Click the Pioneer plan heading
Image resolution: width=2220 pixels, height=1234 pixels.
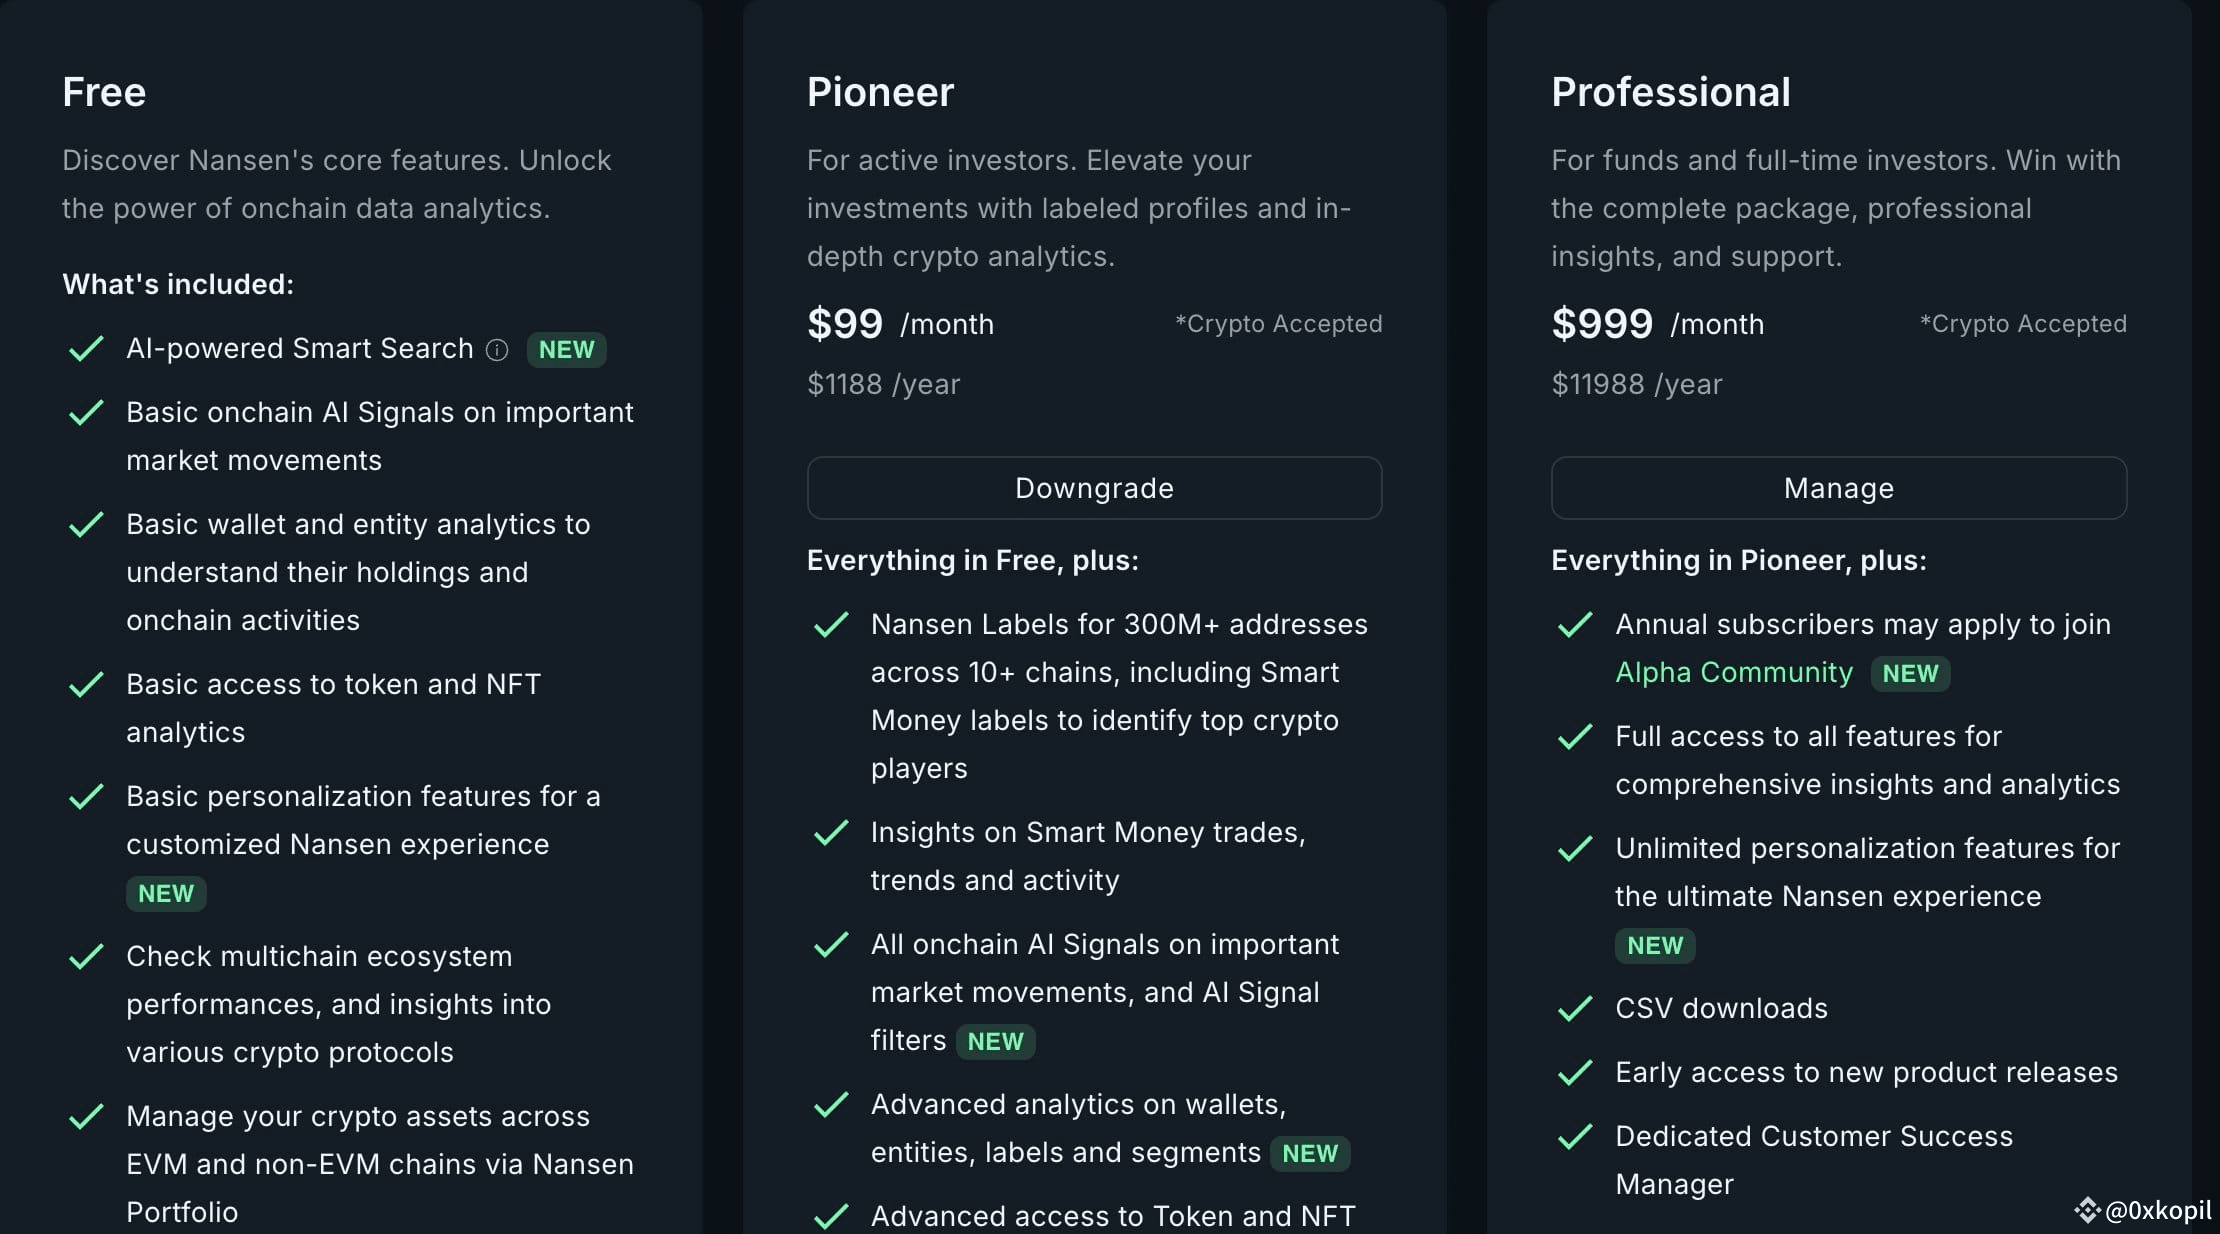pos(880,92)
